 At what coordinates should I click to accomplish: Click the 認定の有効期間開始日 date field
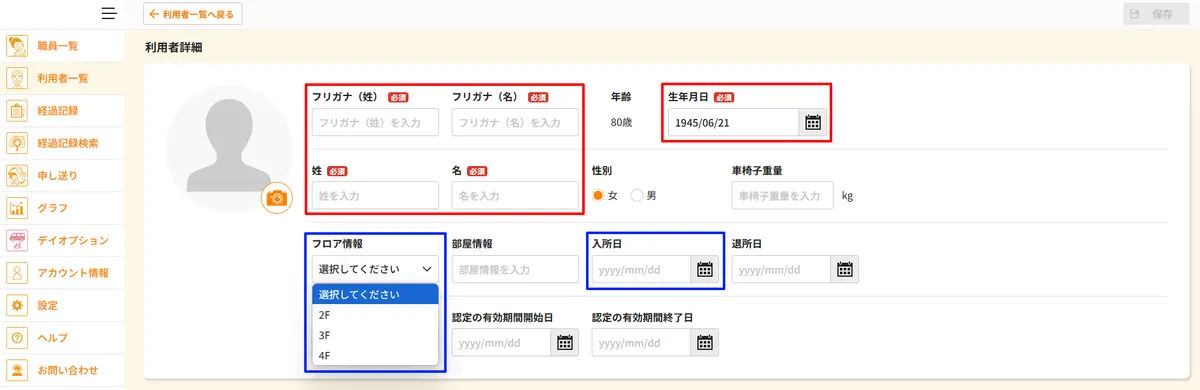(x=501, y=342)
